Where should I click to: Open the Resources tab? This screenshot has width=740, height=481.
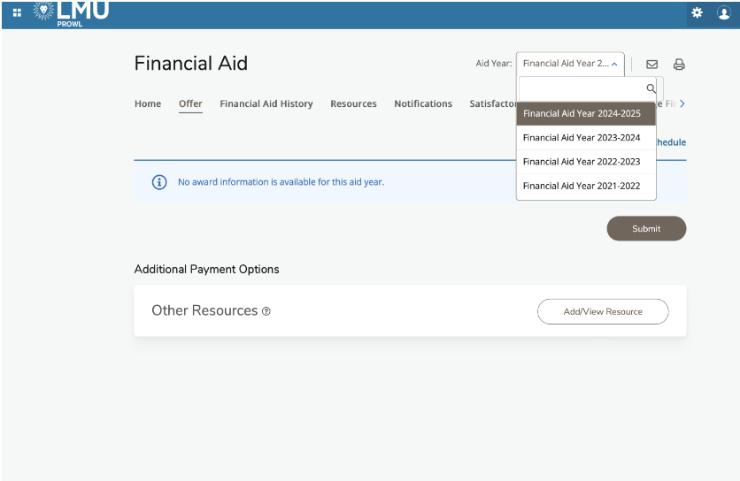click(x=353, y=103)
